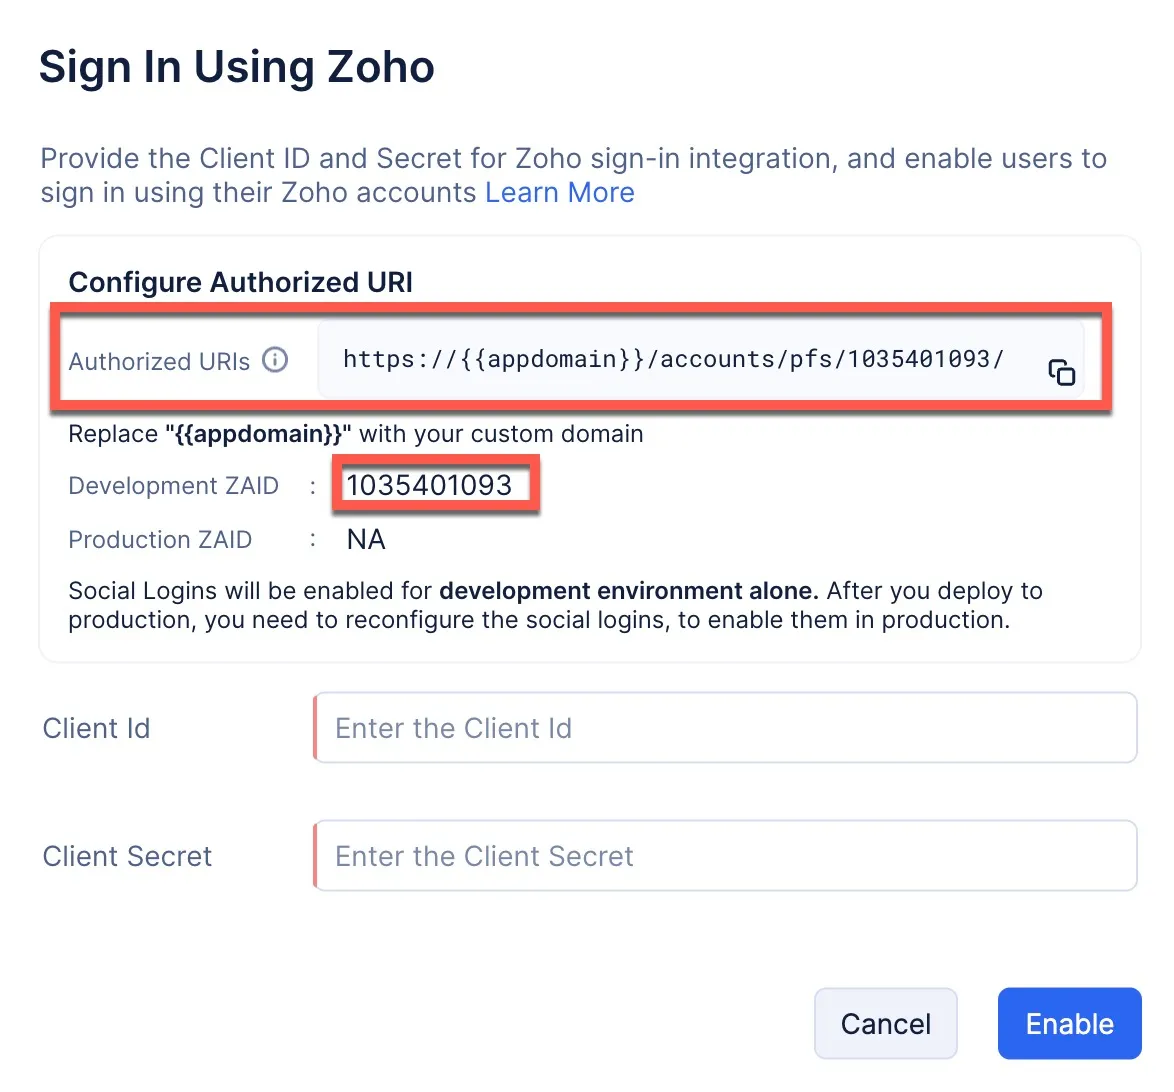The image size is (1174, 1092).
Task: Open the Learn More link
Action: (x=559, y=192)
